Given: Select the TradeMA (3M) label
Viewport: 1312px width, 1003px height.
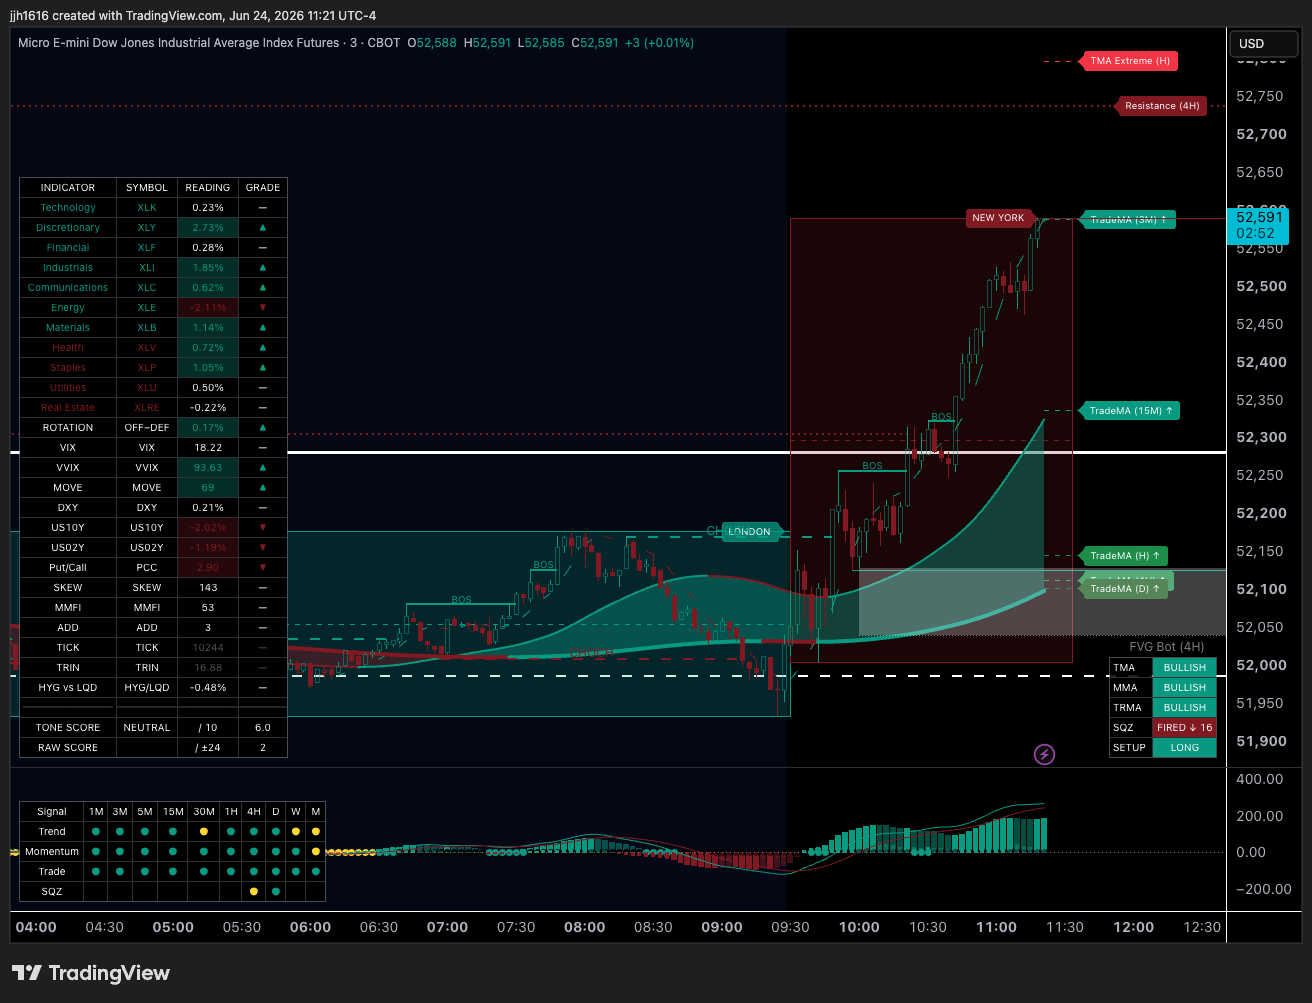Looking at the screenshot, I should [x=1128, y=219].
